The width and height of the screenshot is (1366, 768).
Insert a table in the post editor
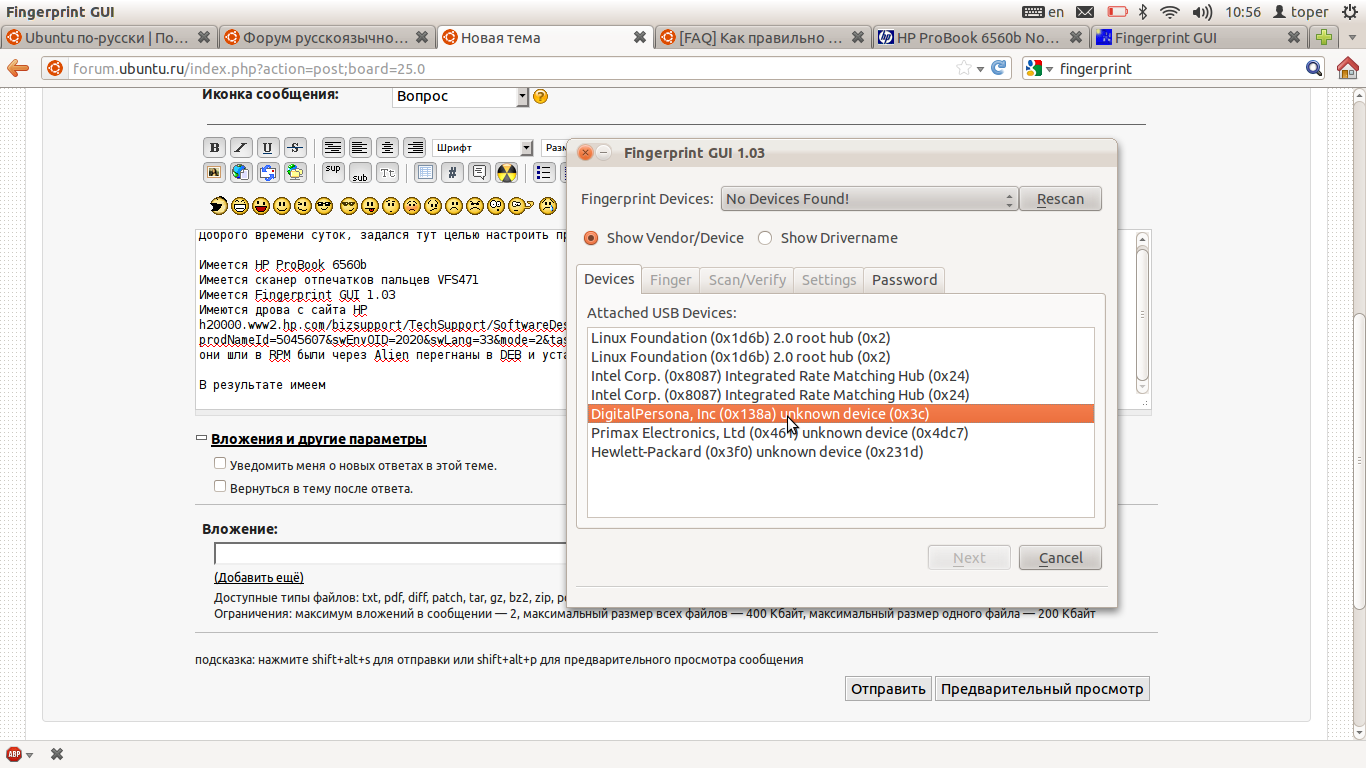tap(425, 173)
